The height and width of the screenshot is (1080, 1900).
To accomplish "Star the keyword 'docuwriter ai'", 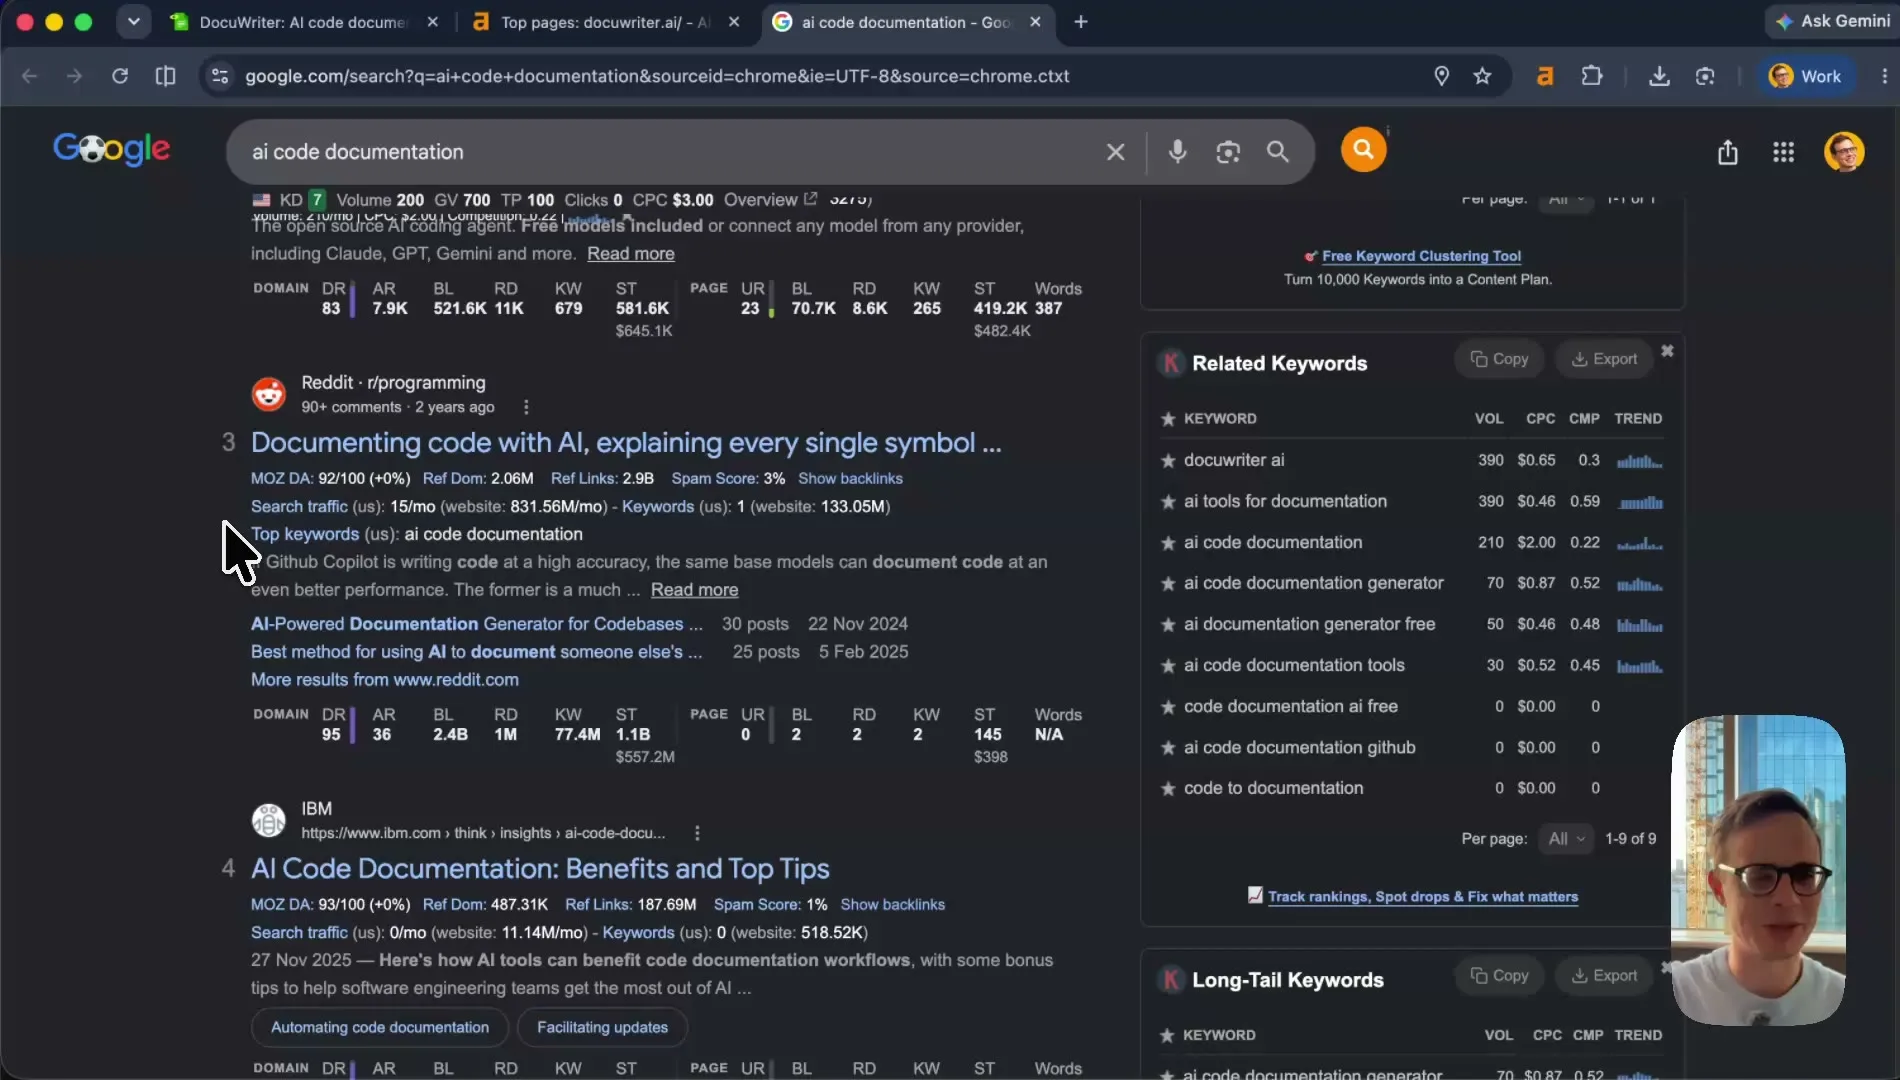I will pos(1167,460).
